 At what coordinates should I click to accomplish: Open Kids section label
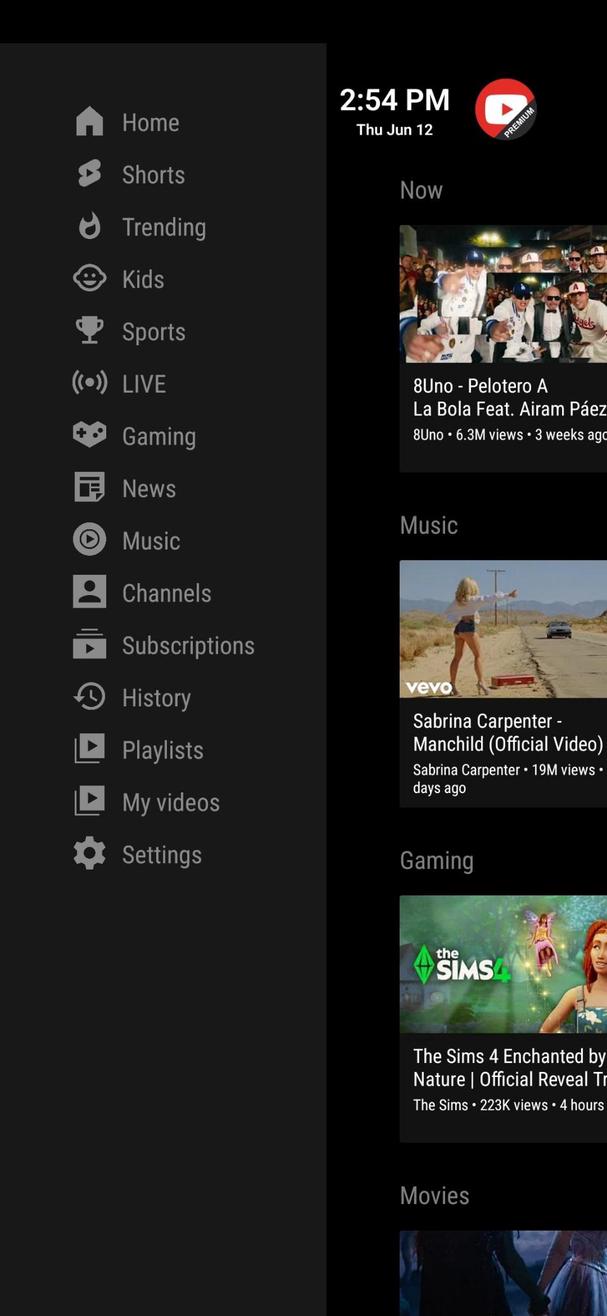tap(143, 279)
